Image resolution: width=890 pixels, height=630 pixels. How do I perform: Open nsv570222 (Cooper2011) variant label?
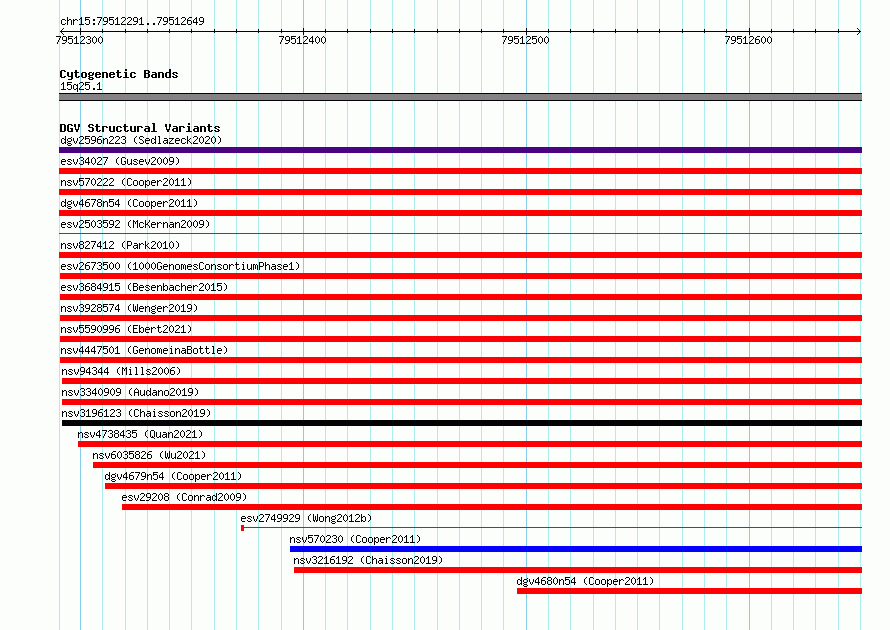(126, 182)
